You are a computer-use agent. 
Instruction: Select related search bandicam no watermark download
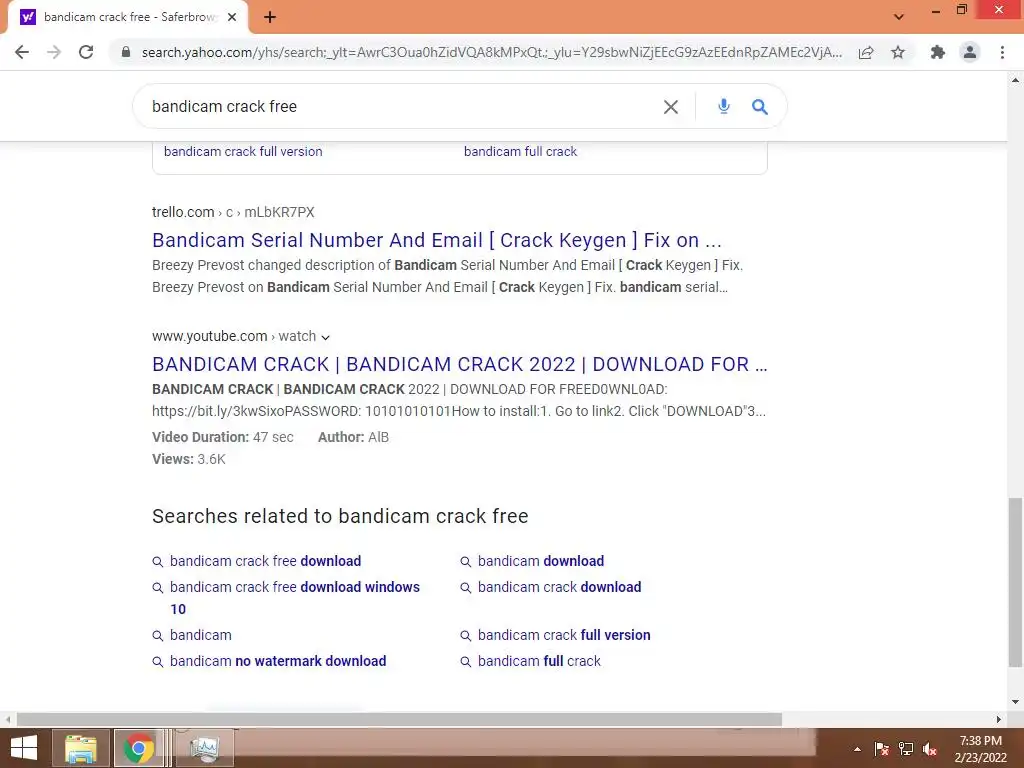(278, 661)
